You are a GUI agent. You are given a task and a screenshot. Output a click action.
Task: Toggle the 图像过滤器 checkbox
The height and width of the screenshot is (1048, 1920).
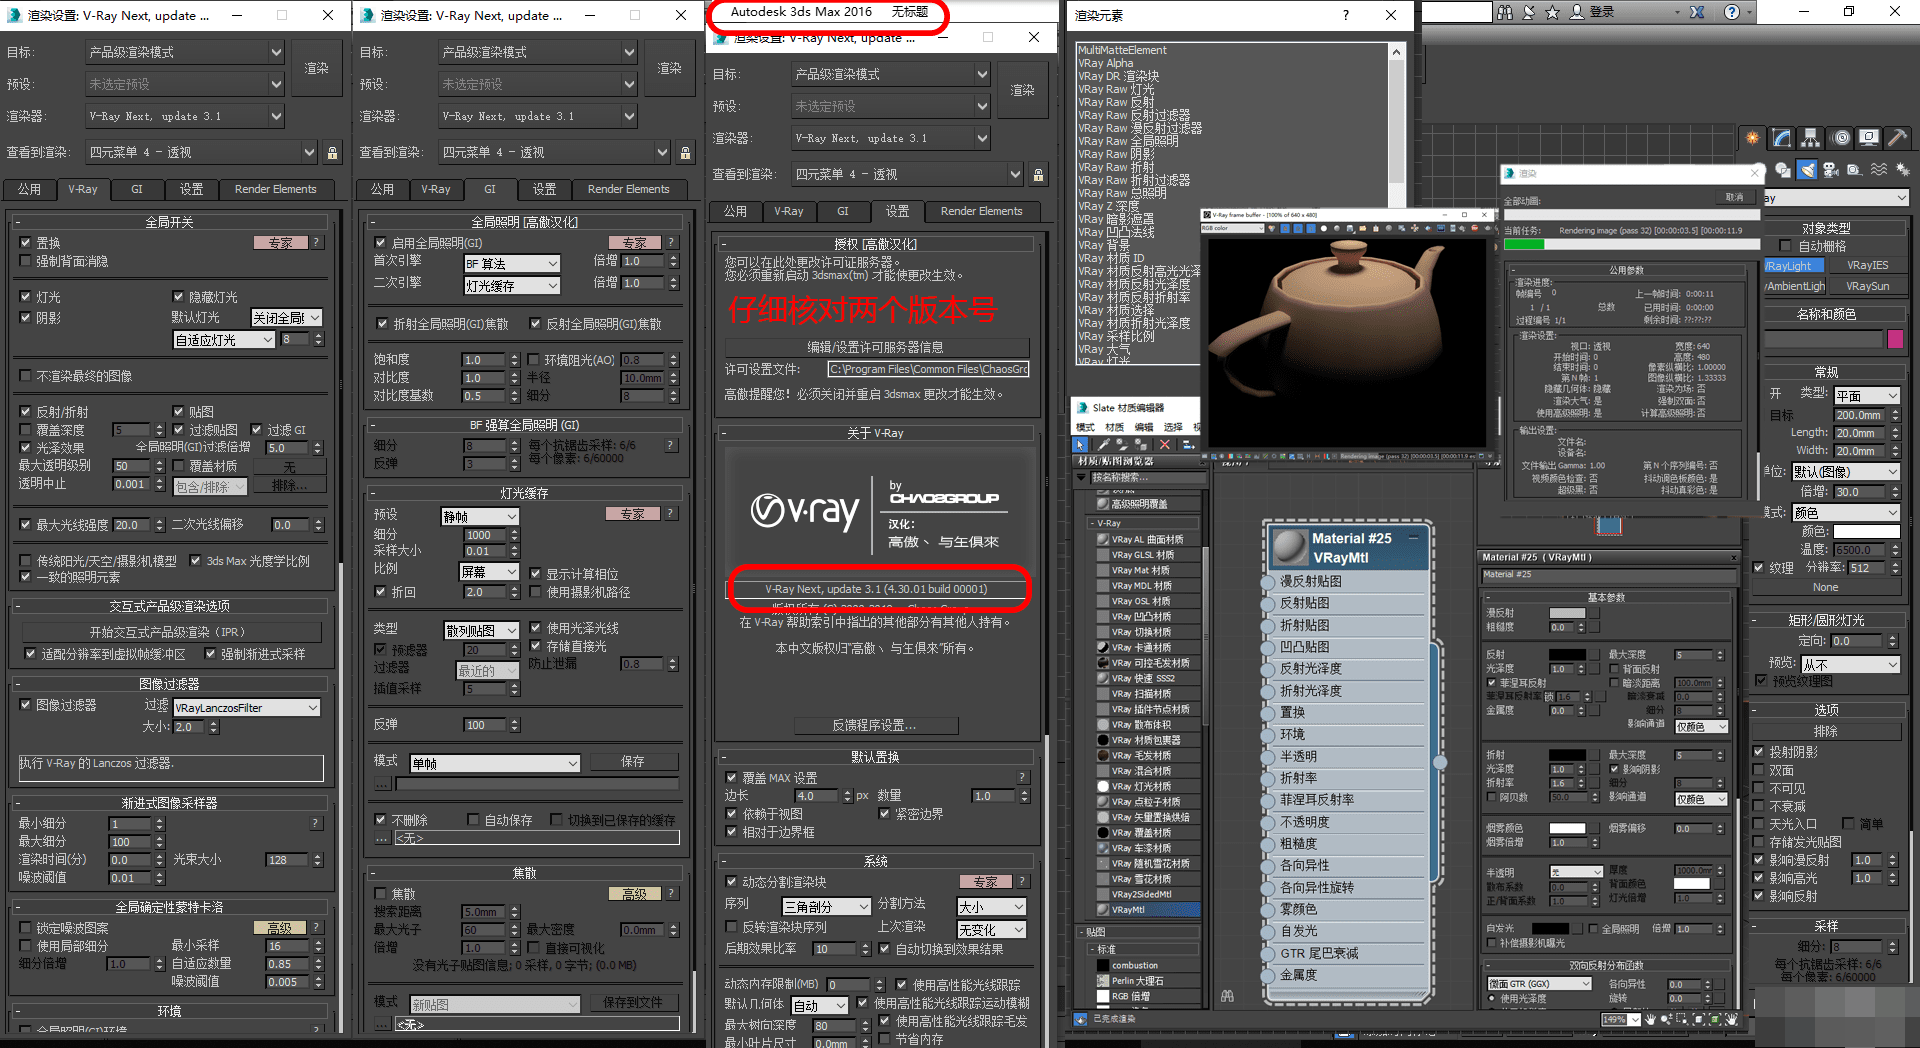coord(25,705)
